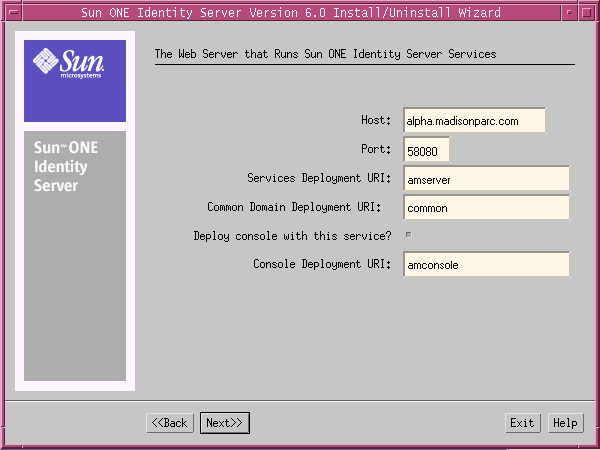Open the window menu in the title bar
Screen dimensions: 600x450
(x=14, y=12)
